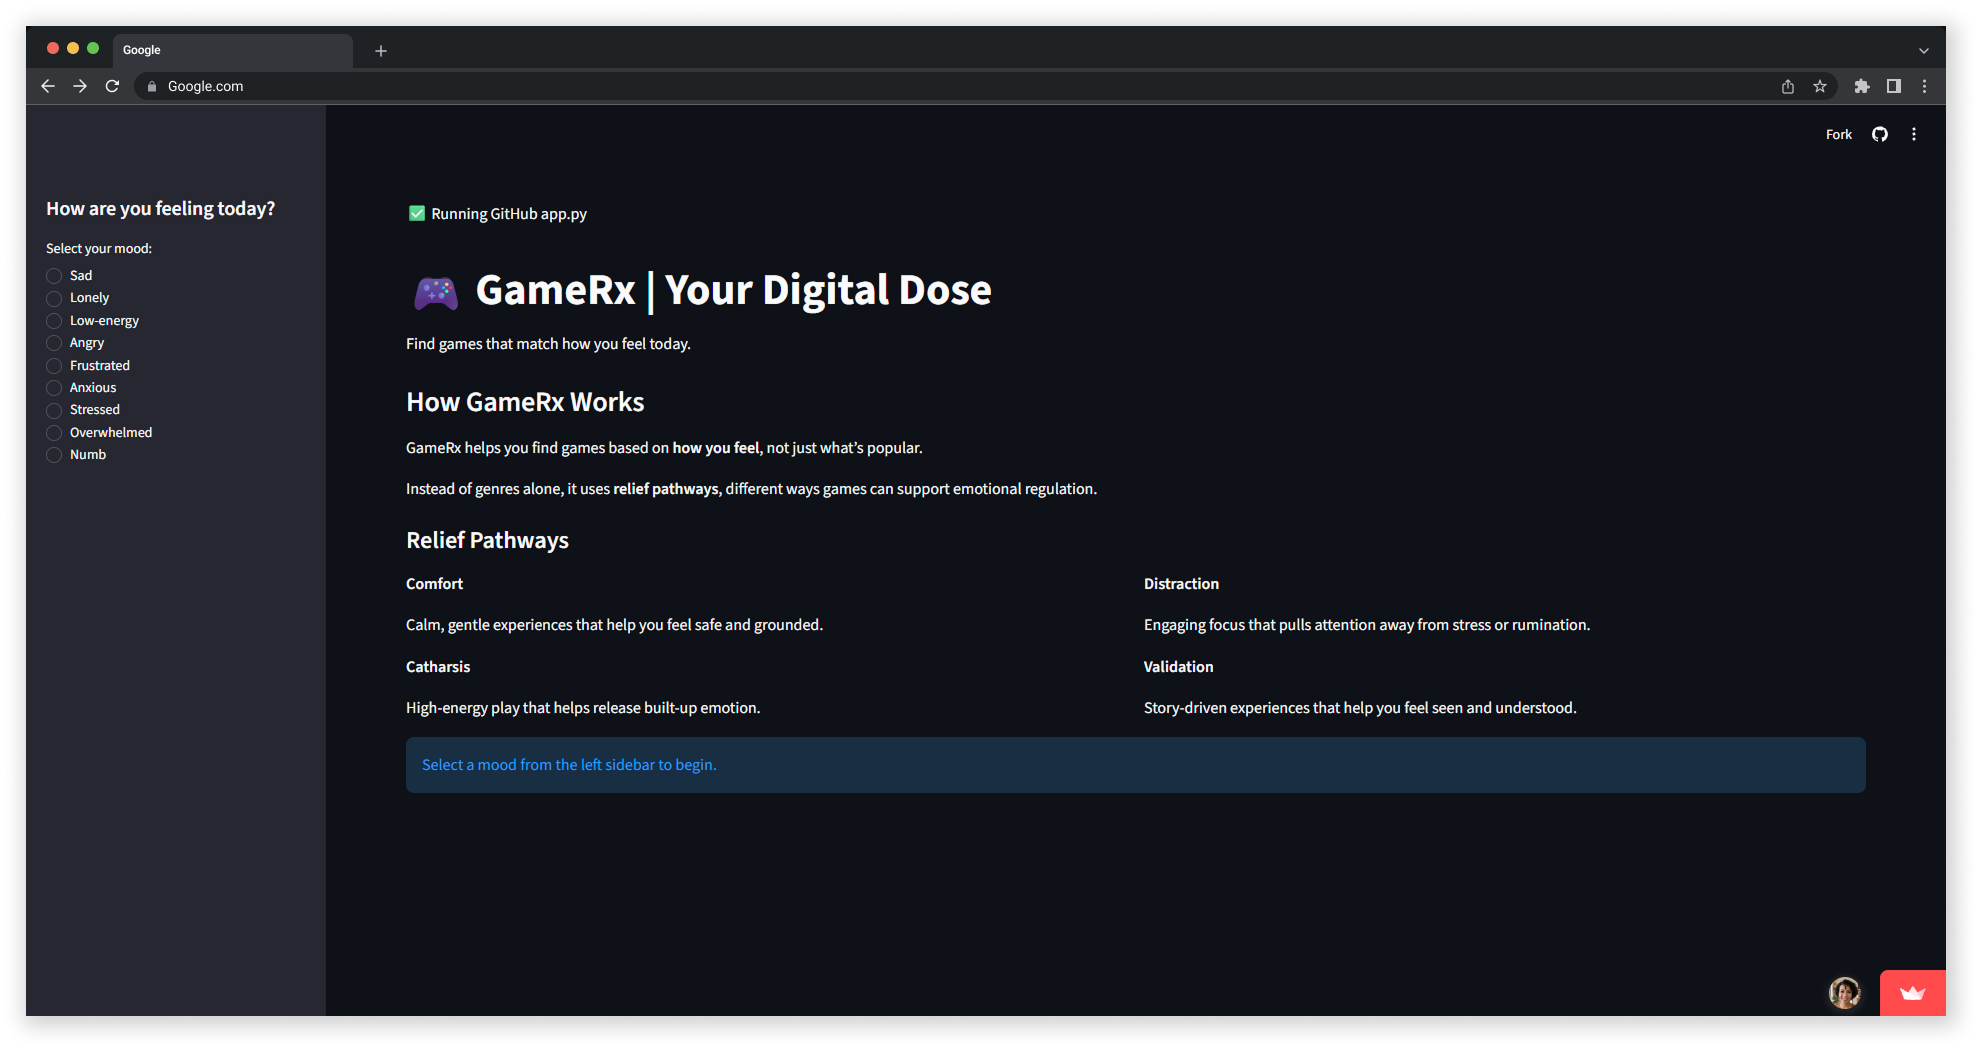
Task: Click the 'Distraction' pathway heading
Action: coord(1181,584)
